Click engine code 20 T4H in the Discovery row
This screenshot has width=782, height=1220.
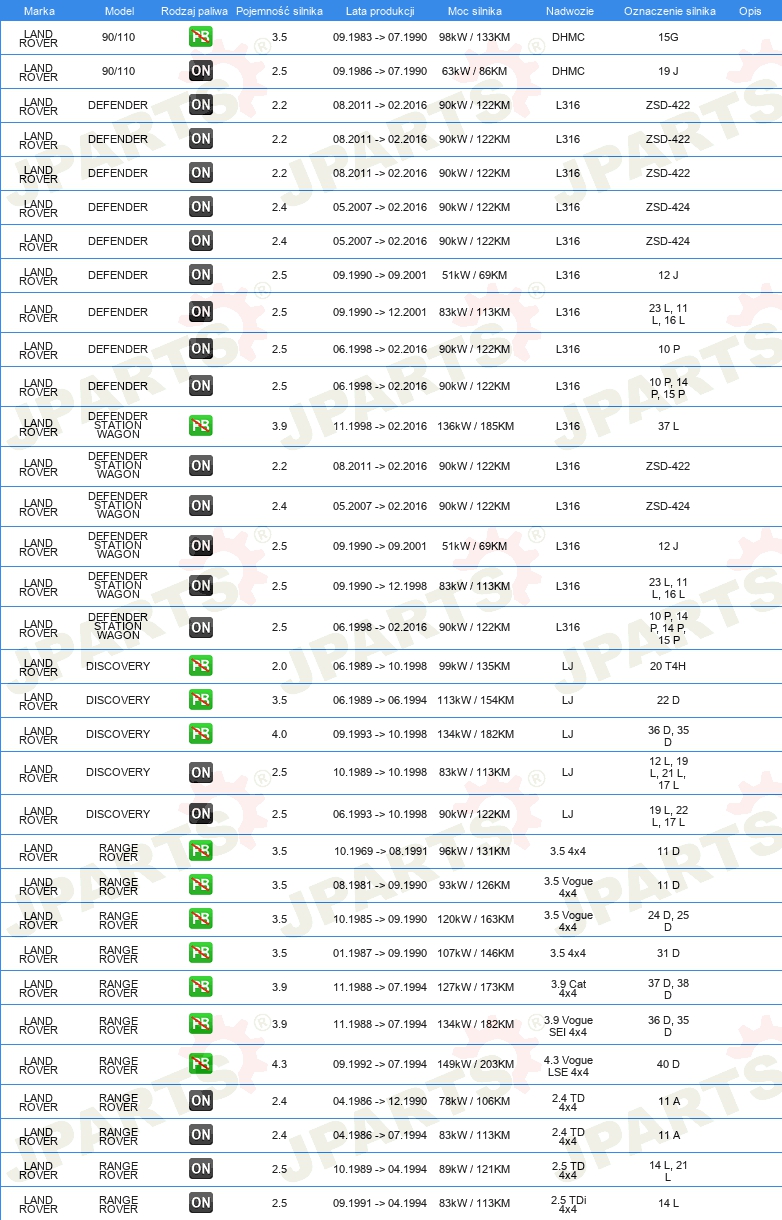668,666
